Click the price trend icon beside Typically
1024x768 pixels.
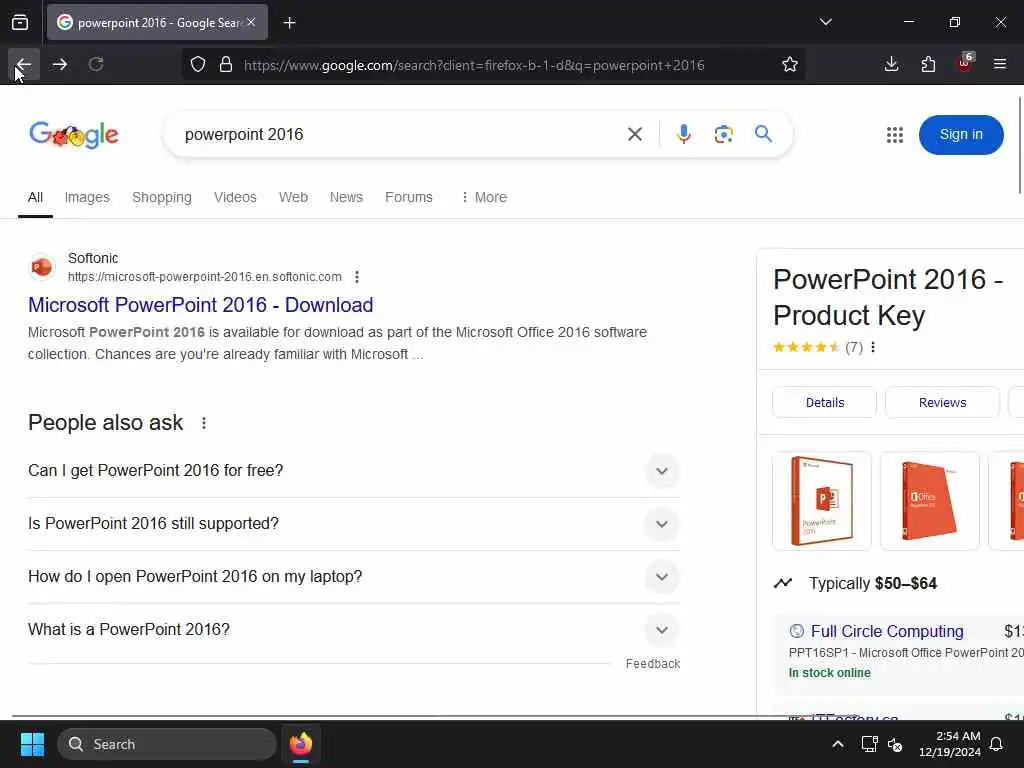click(x=782, y=583)
